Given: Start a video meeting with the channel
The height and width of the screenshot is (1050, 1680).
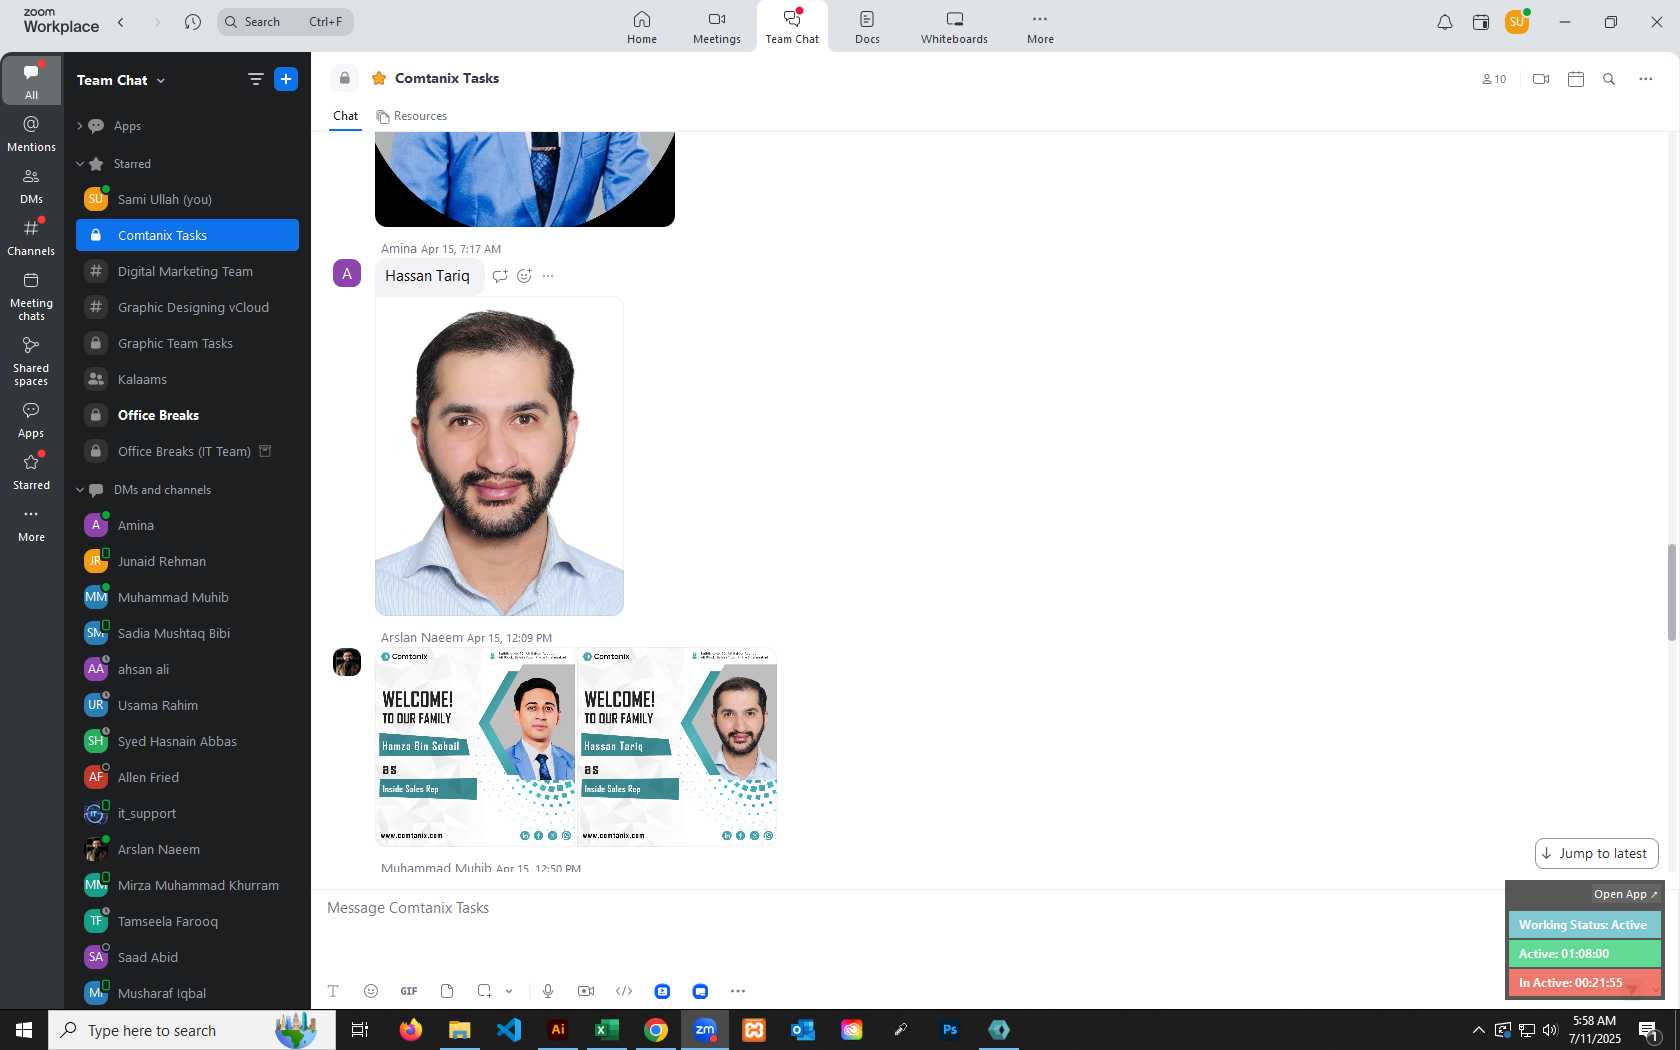Looking at the screenshot, I should [x=1541, y=79].
